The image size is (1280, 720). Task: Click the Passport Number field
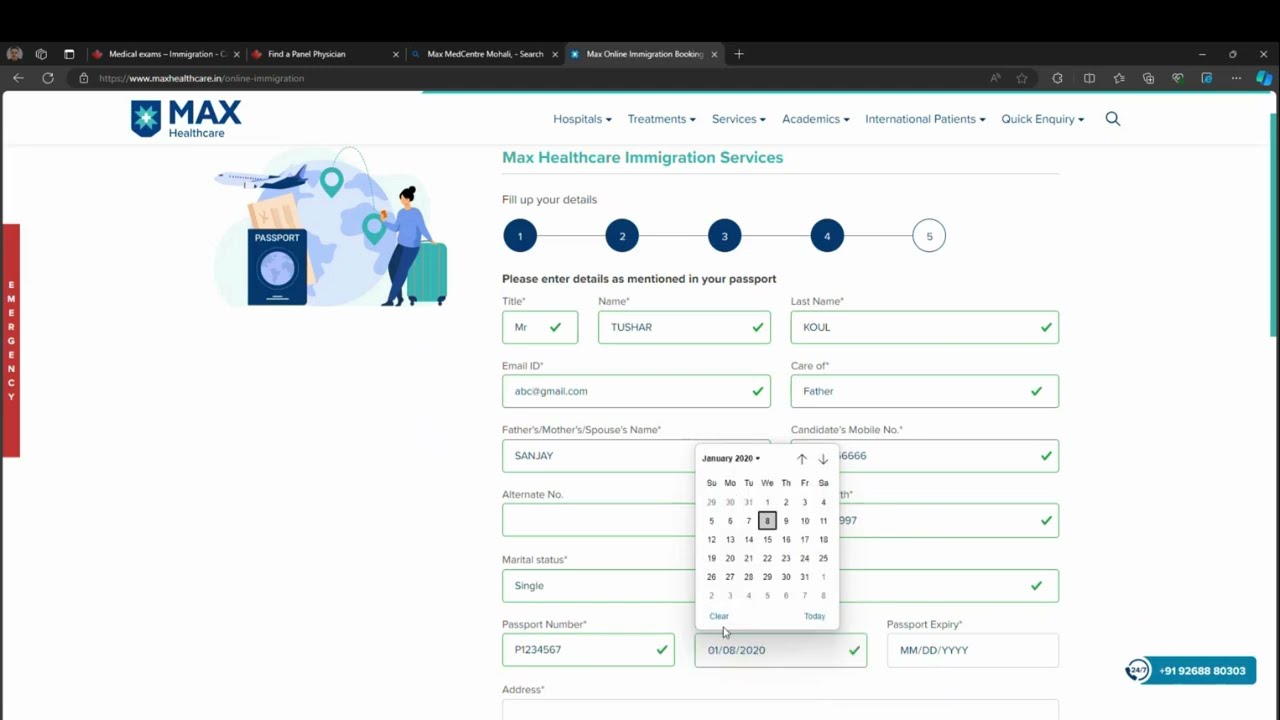click(x=588, y=650)
